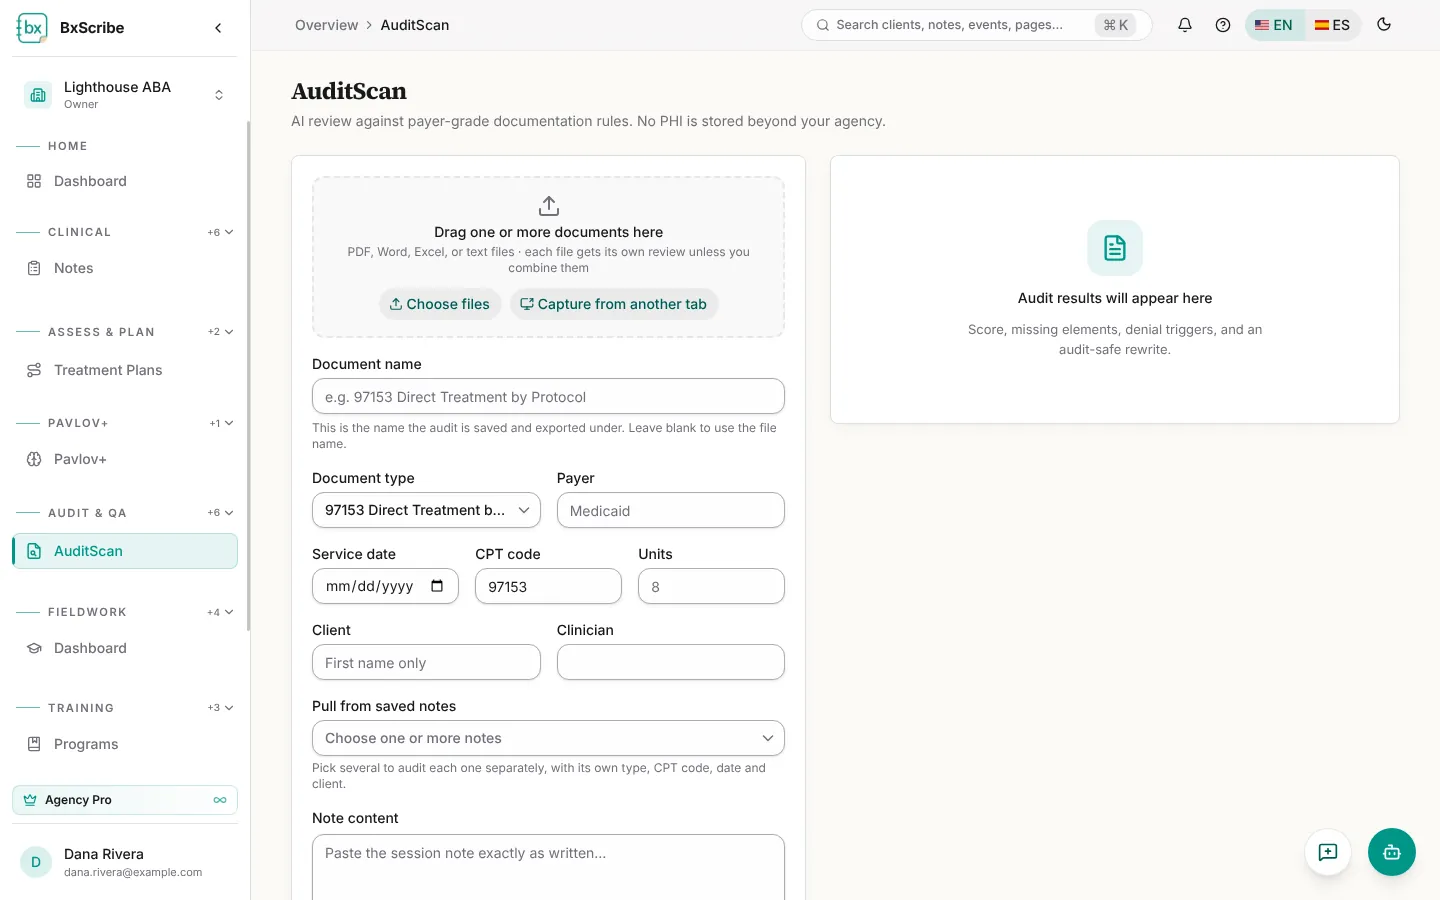Click the Payer input field
The height and width of the screenshot is (900, 1440).
(x=671, y=510)
